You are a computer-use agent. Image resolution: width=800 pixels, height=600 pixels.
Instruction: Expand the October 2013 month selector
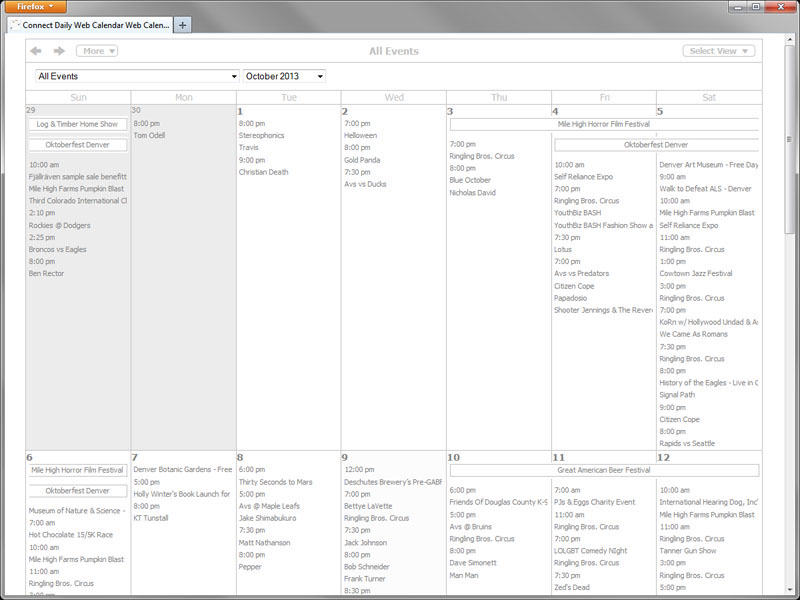click(x=284, y=76)
